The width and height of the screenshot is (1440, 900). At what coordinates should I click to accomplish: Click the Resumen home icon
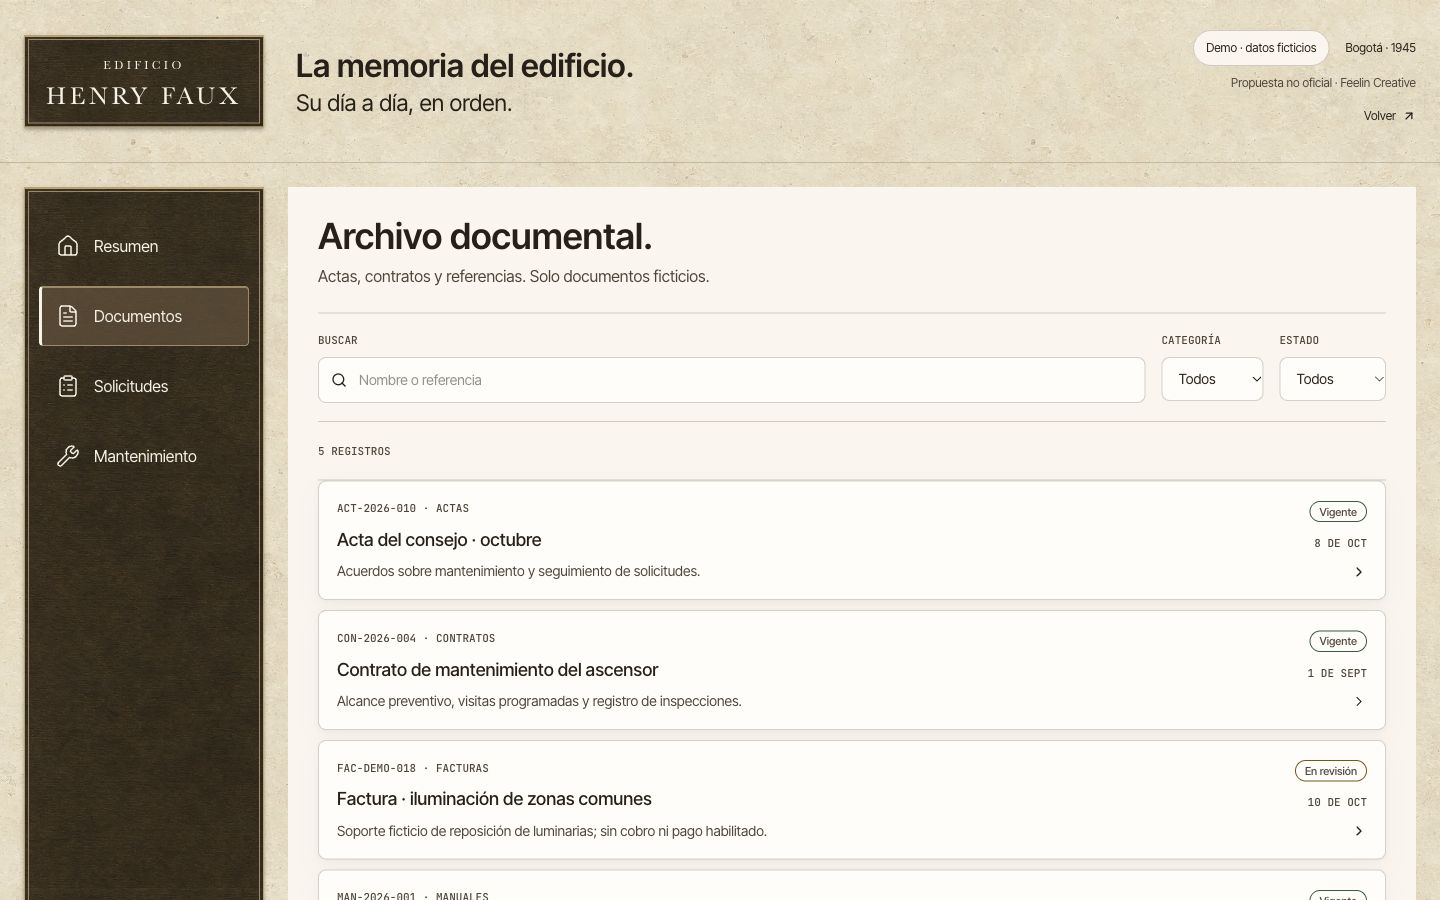coord(68,246)
